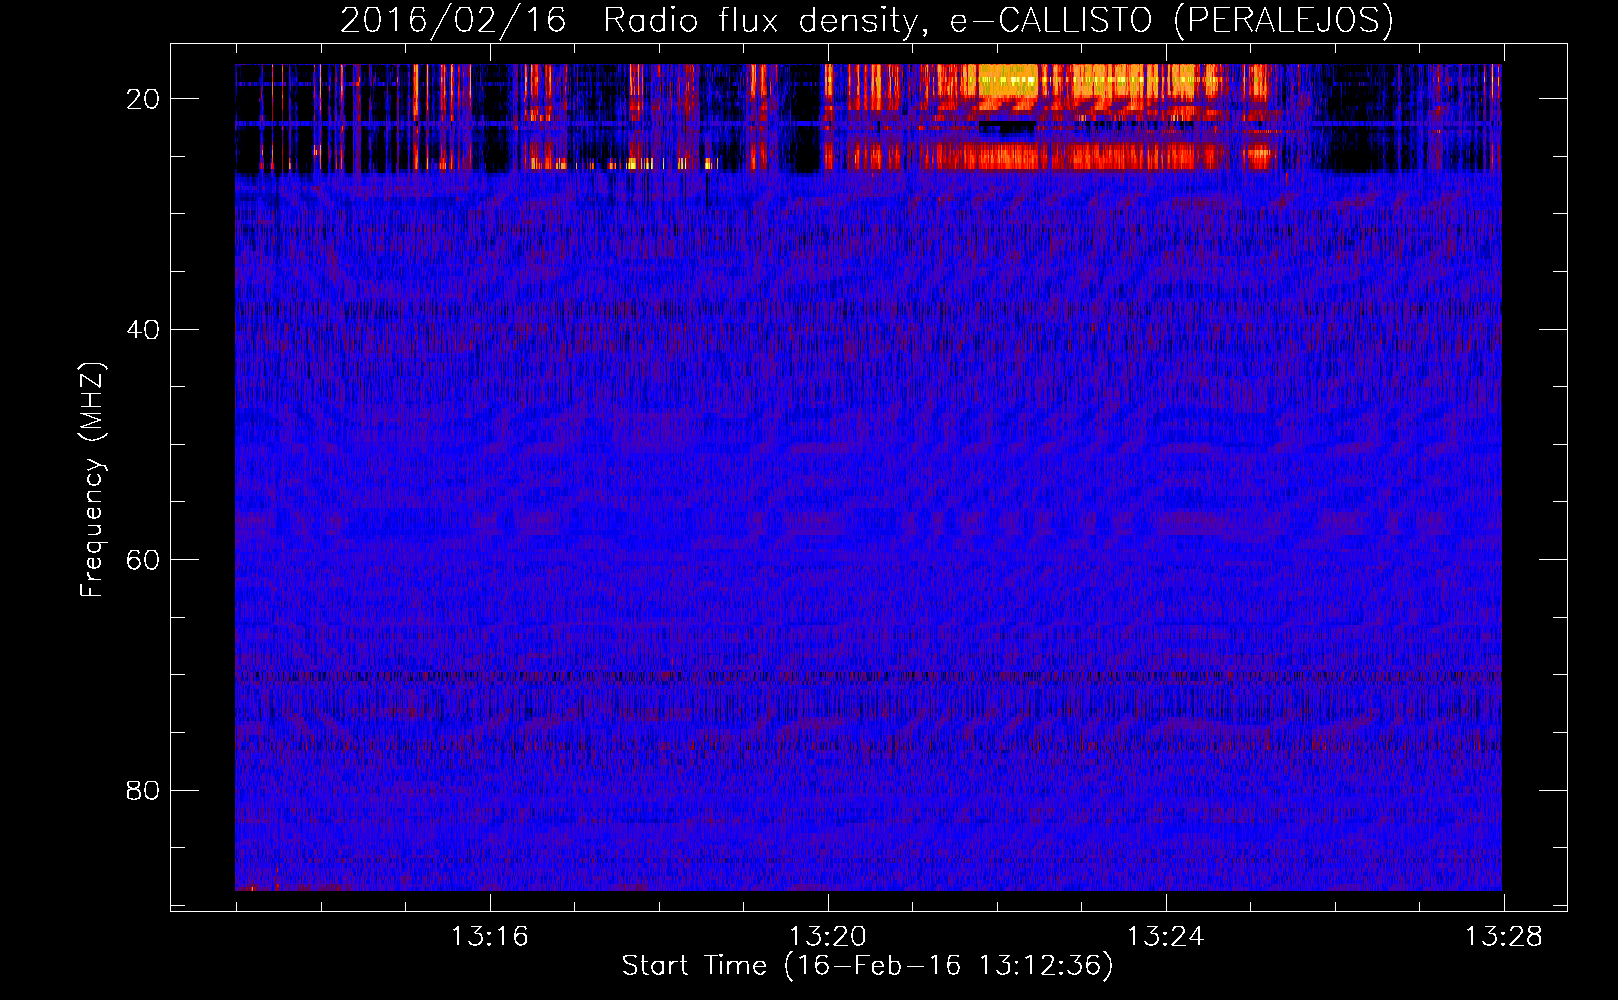
Task: Select the 20 frequency tick label
Action: point(143,99)
